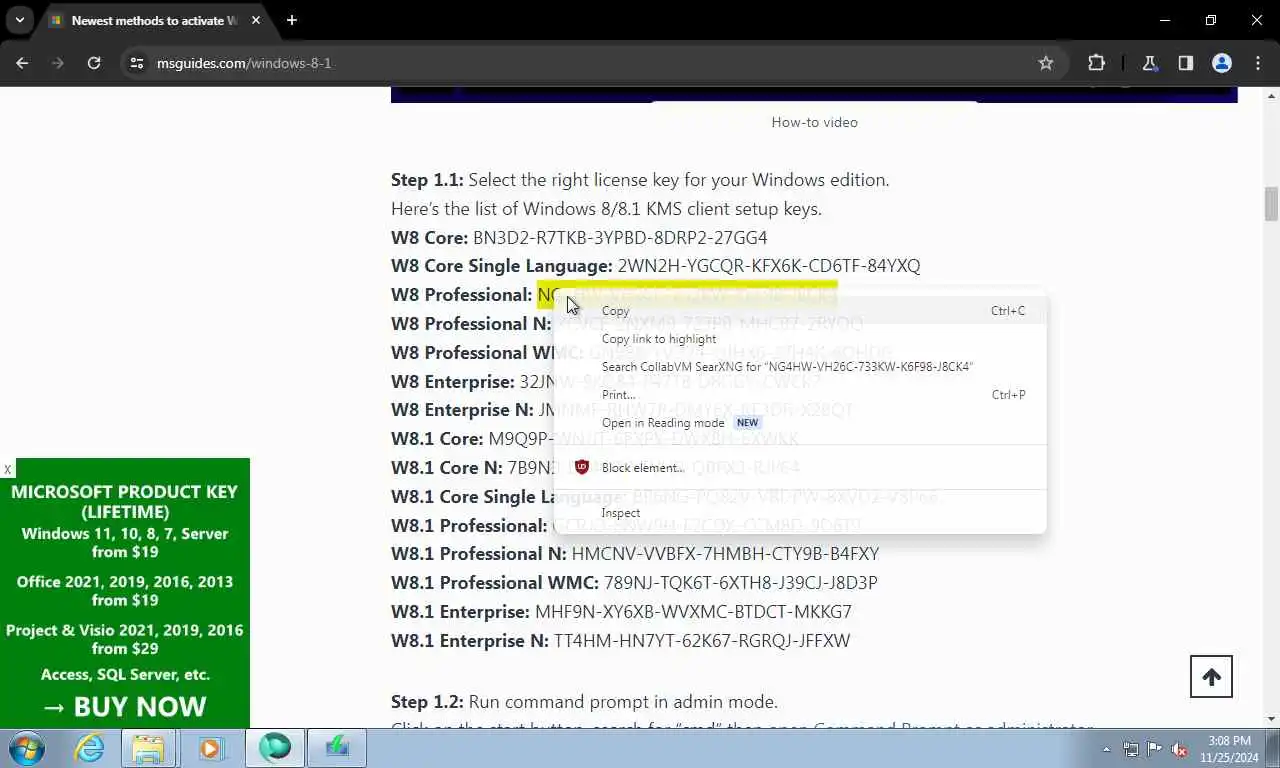
Task: Open the Extensions puzzle icon
Action: coord(1096,63)
